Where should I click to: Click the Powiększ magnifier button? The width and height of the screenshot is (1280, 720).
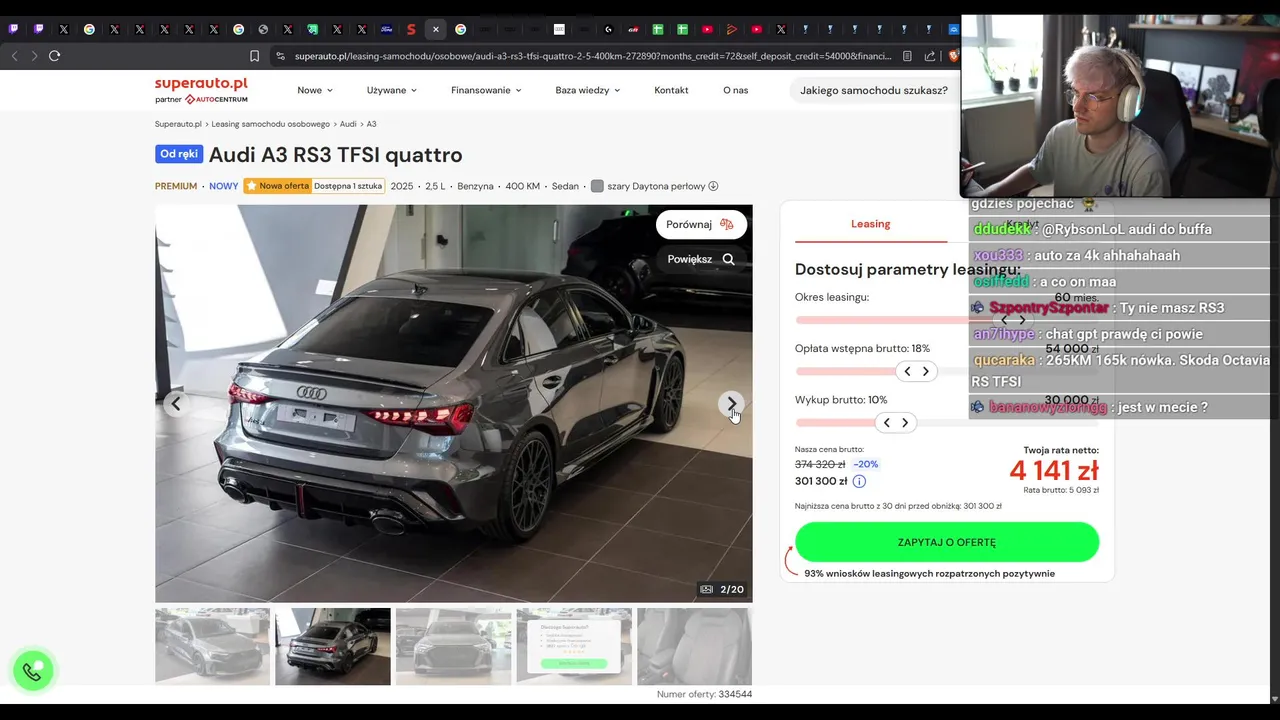tap(701, 259)
